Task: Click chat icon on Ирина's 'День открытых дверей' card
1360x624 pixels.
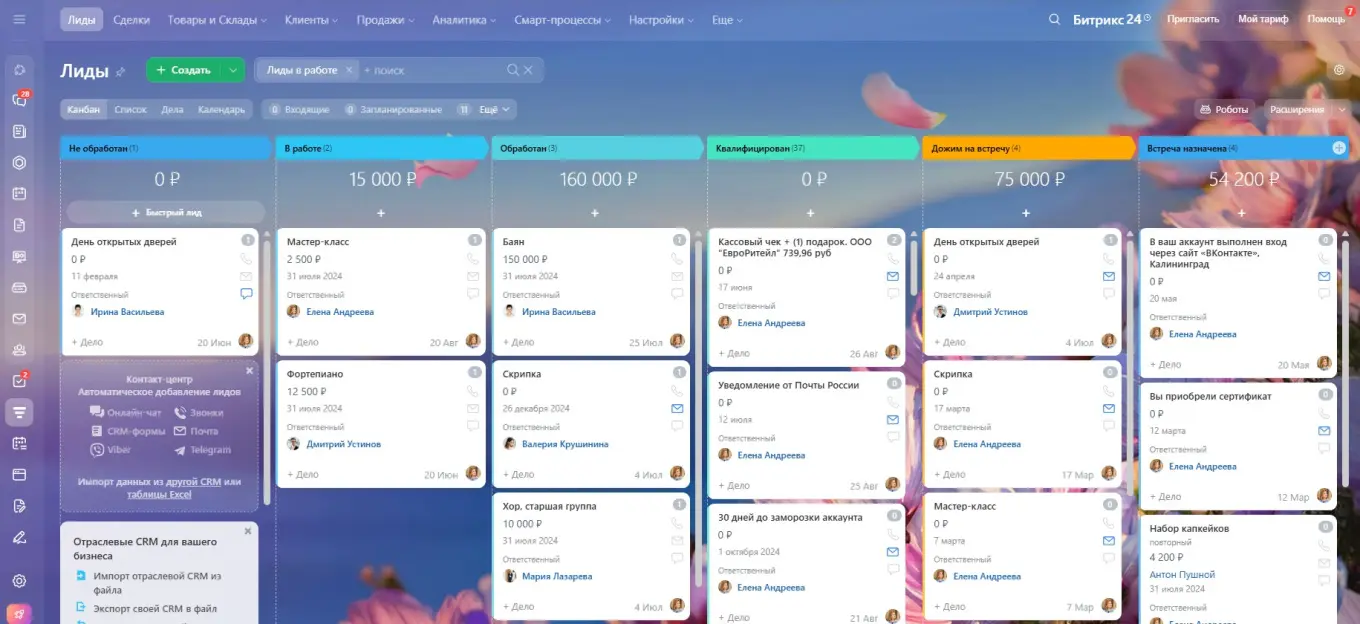Action: click(x=246, y=294)
